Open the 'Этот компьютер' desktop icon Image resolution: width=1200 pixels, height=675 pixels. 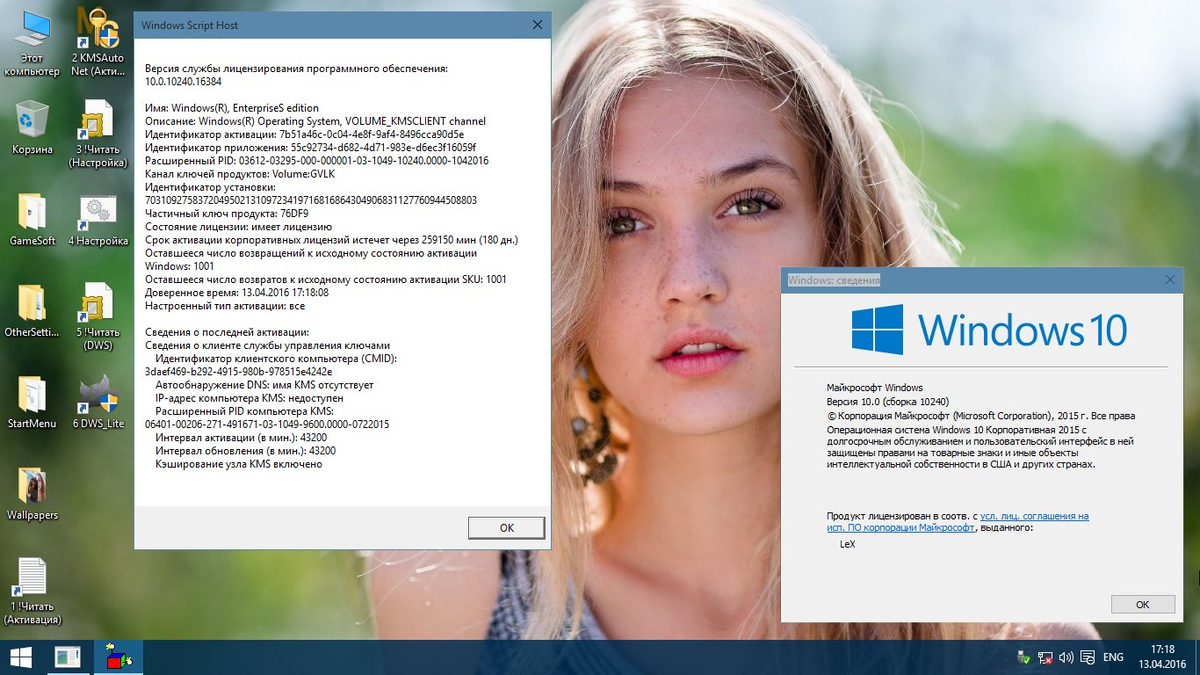click(x=32, y=44)
